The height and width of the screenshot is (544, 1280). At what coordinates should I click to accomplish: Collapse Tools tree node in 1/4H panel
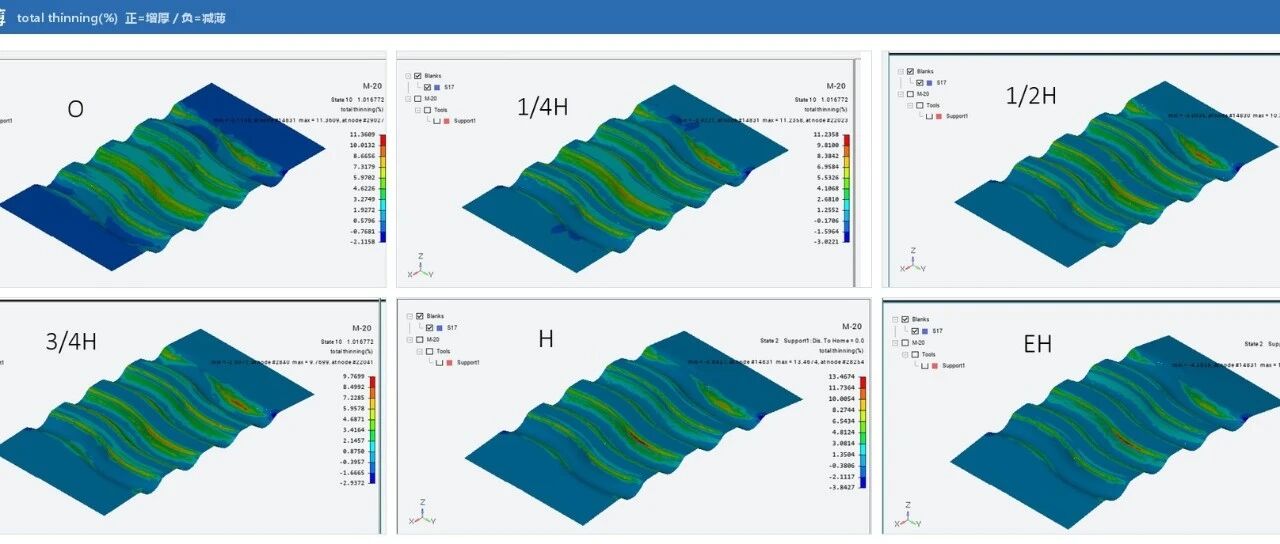click(418, 110)
